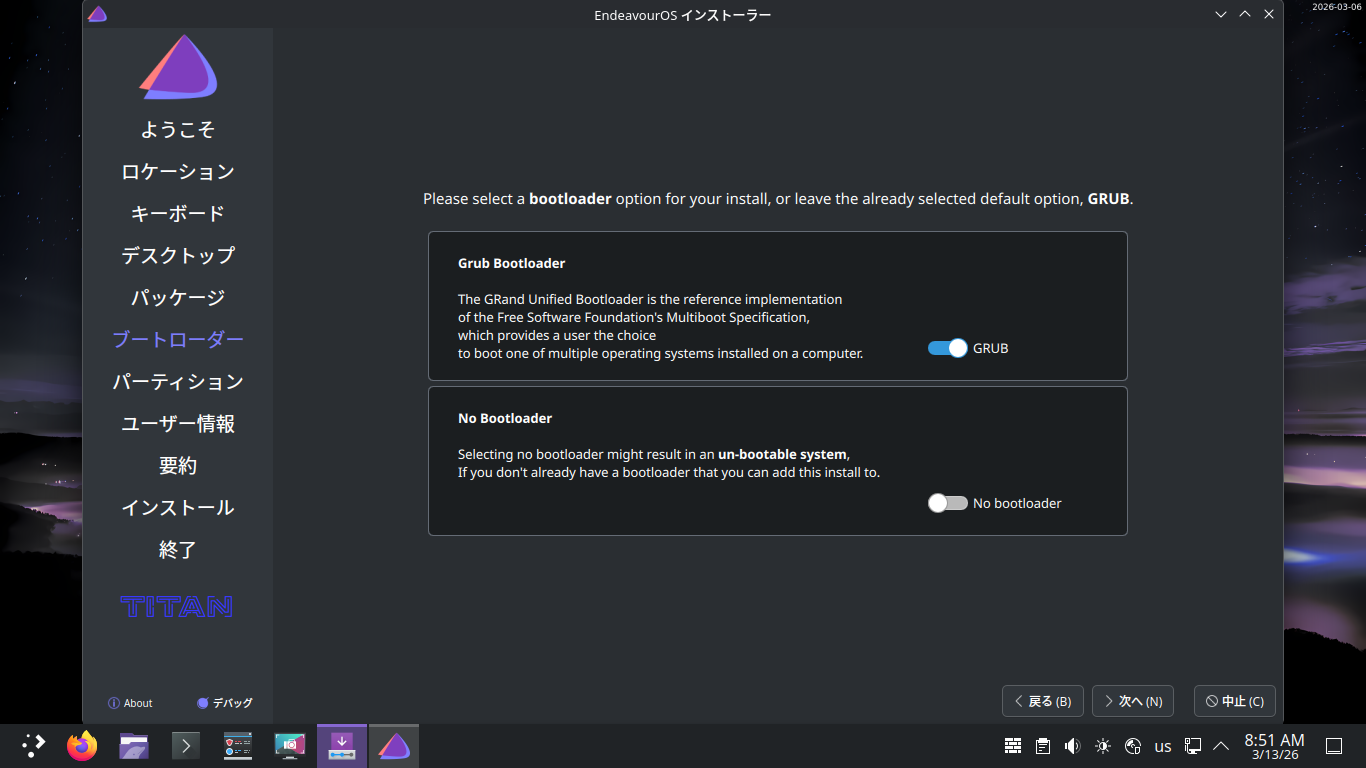Viewport: 1366px width, 768px height.
Task: Switch to the purple download-icon taskbar app
Action: [x=342, y=746]
